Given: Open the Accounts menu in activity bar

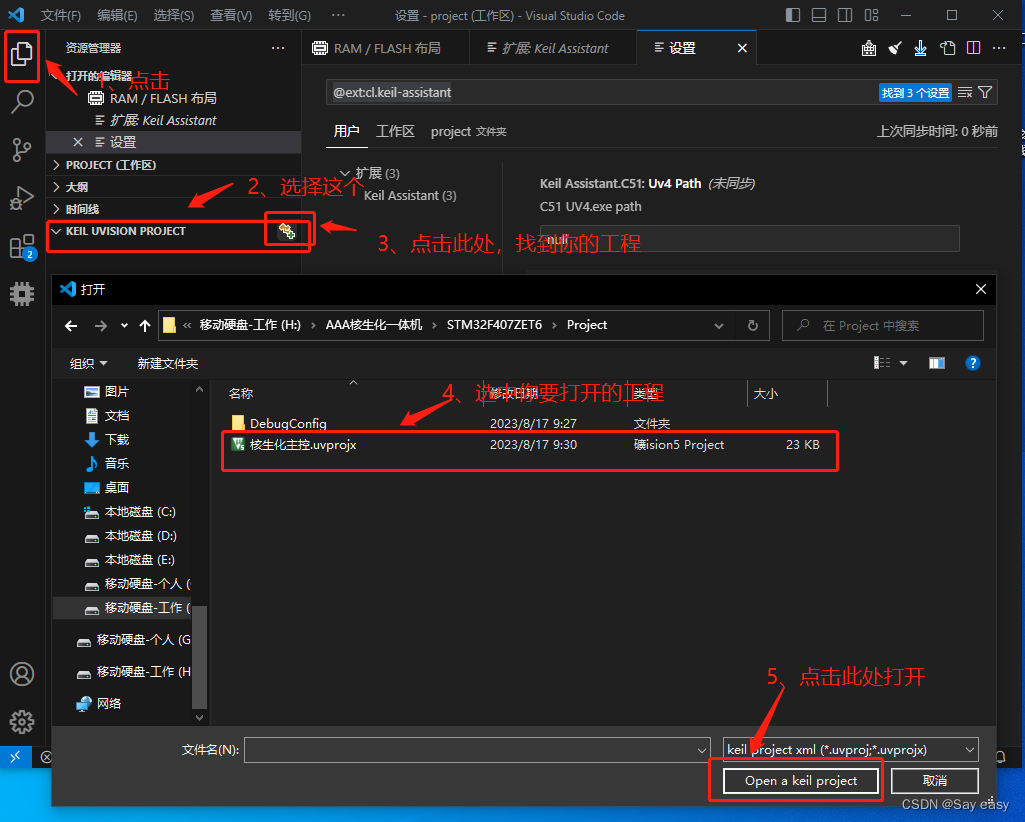Looking at the screenshot, I should coord(22,674).
